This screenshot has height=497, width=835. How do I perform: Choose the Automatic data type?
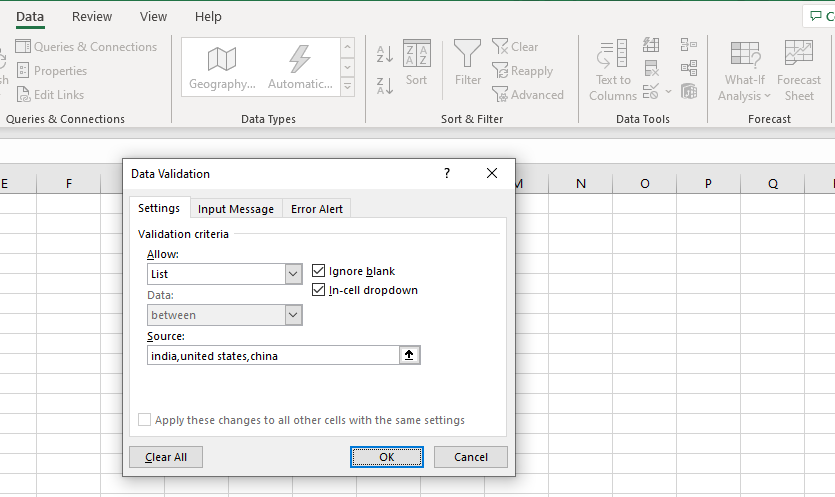click(300, 68)
